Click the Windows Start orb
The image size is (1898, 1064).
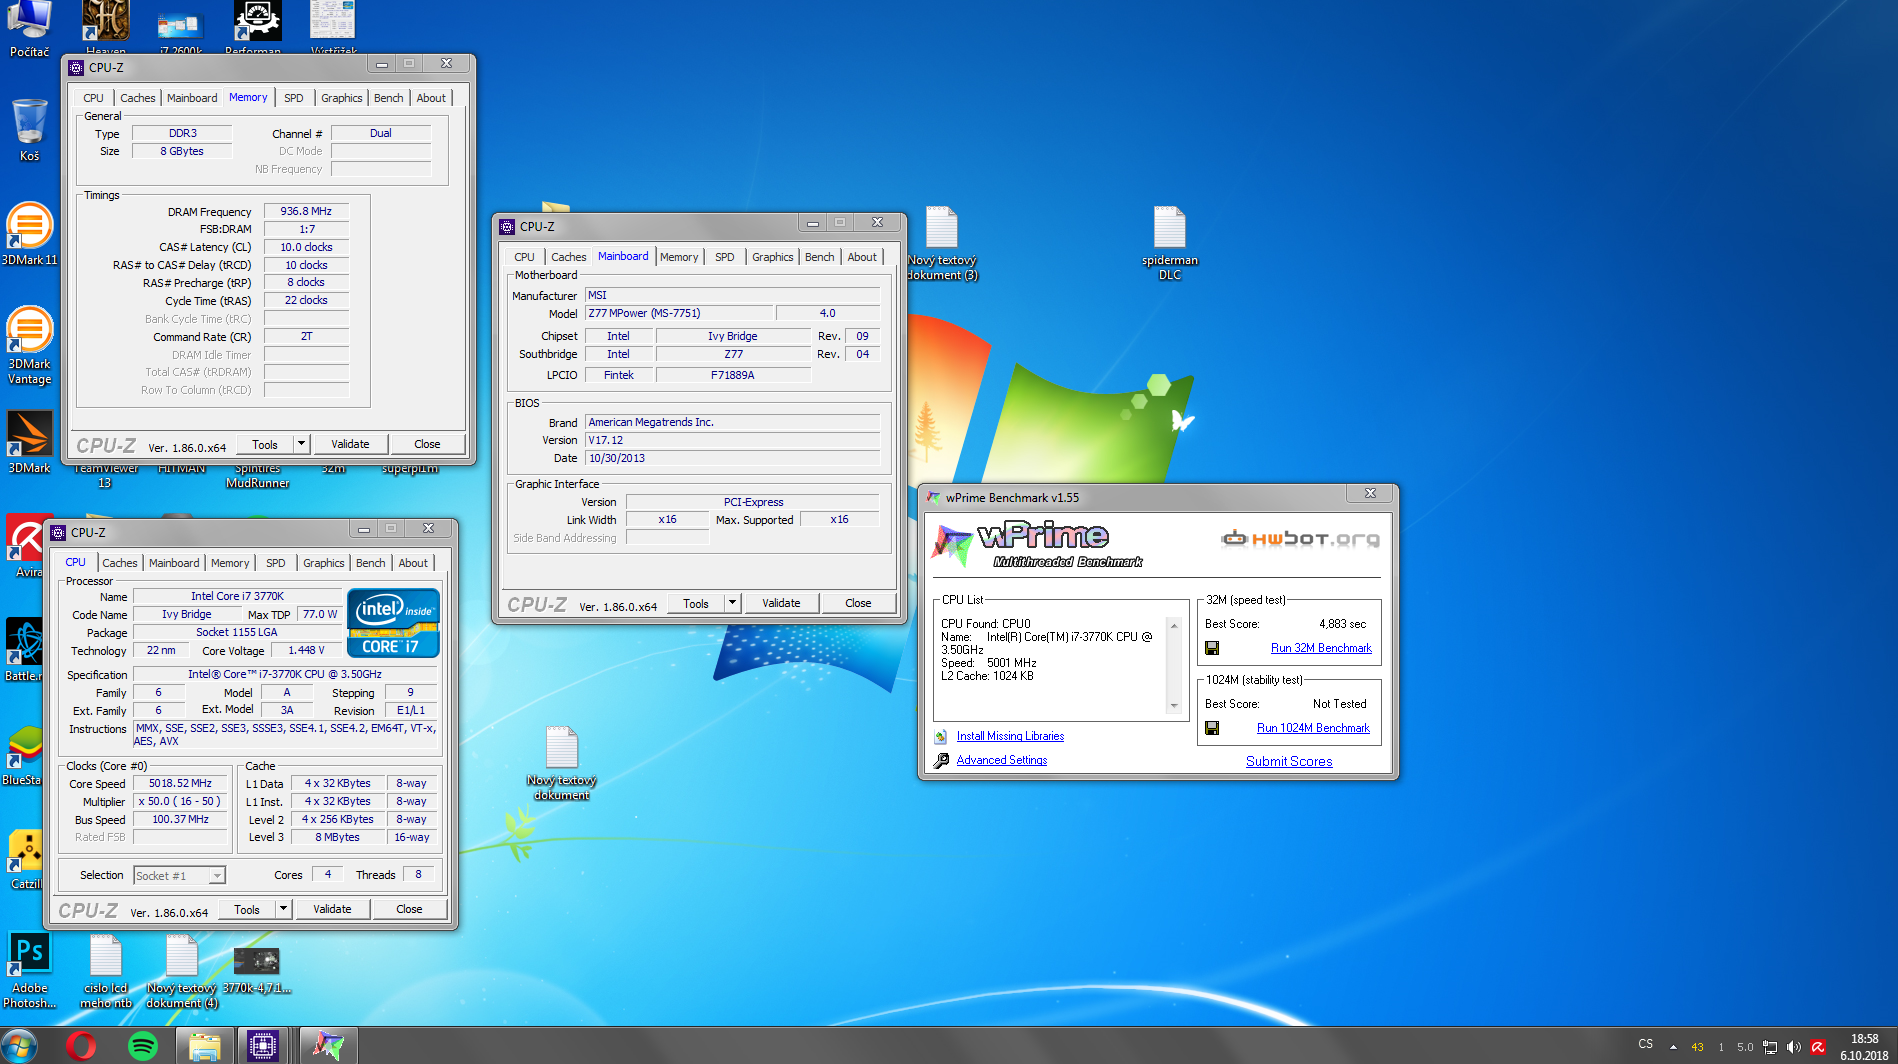(x=20, y=1046)
